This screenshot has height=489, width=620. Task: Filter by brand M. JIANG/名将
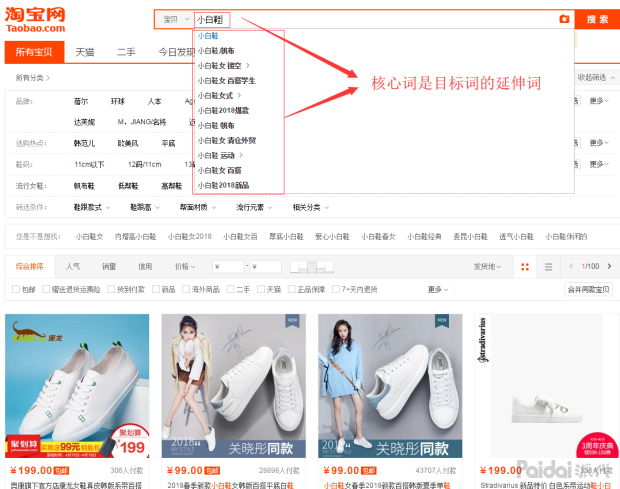tap(142, 122)
